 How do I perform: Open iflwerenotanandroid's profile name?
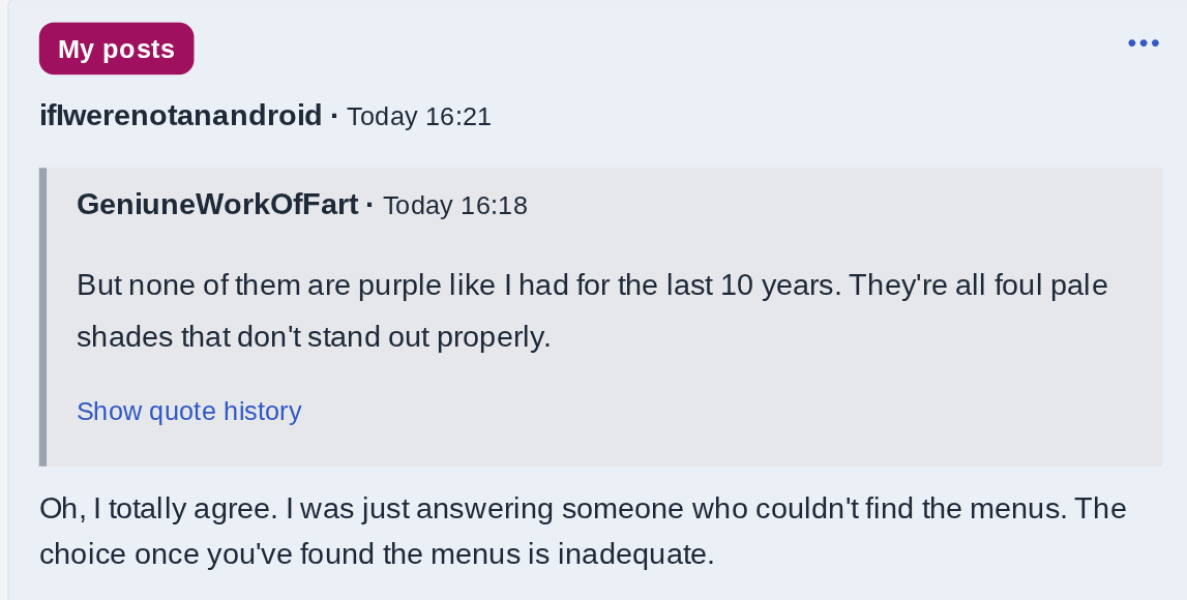pyautogui.click(x=180, y=116)
